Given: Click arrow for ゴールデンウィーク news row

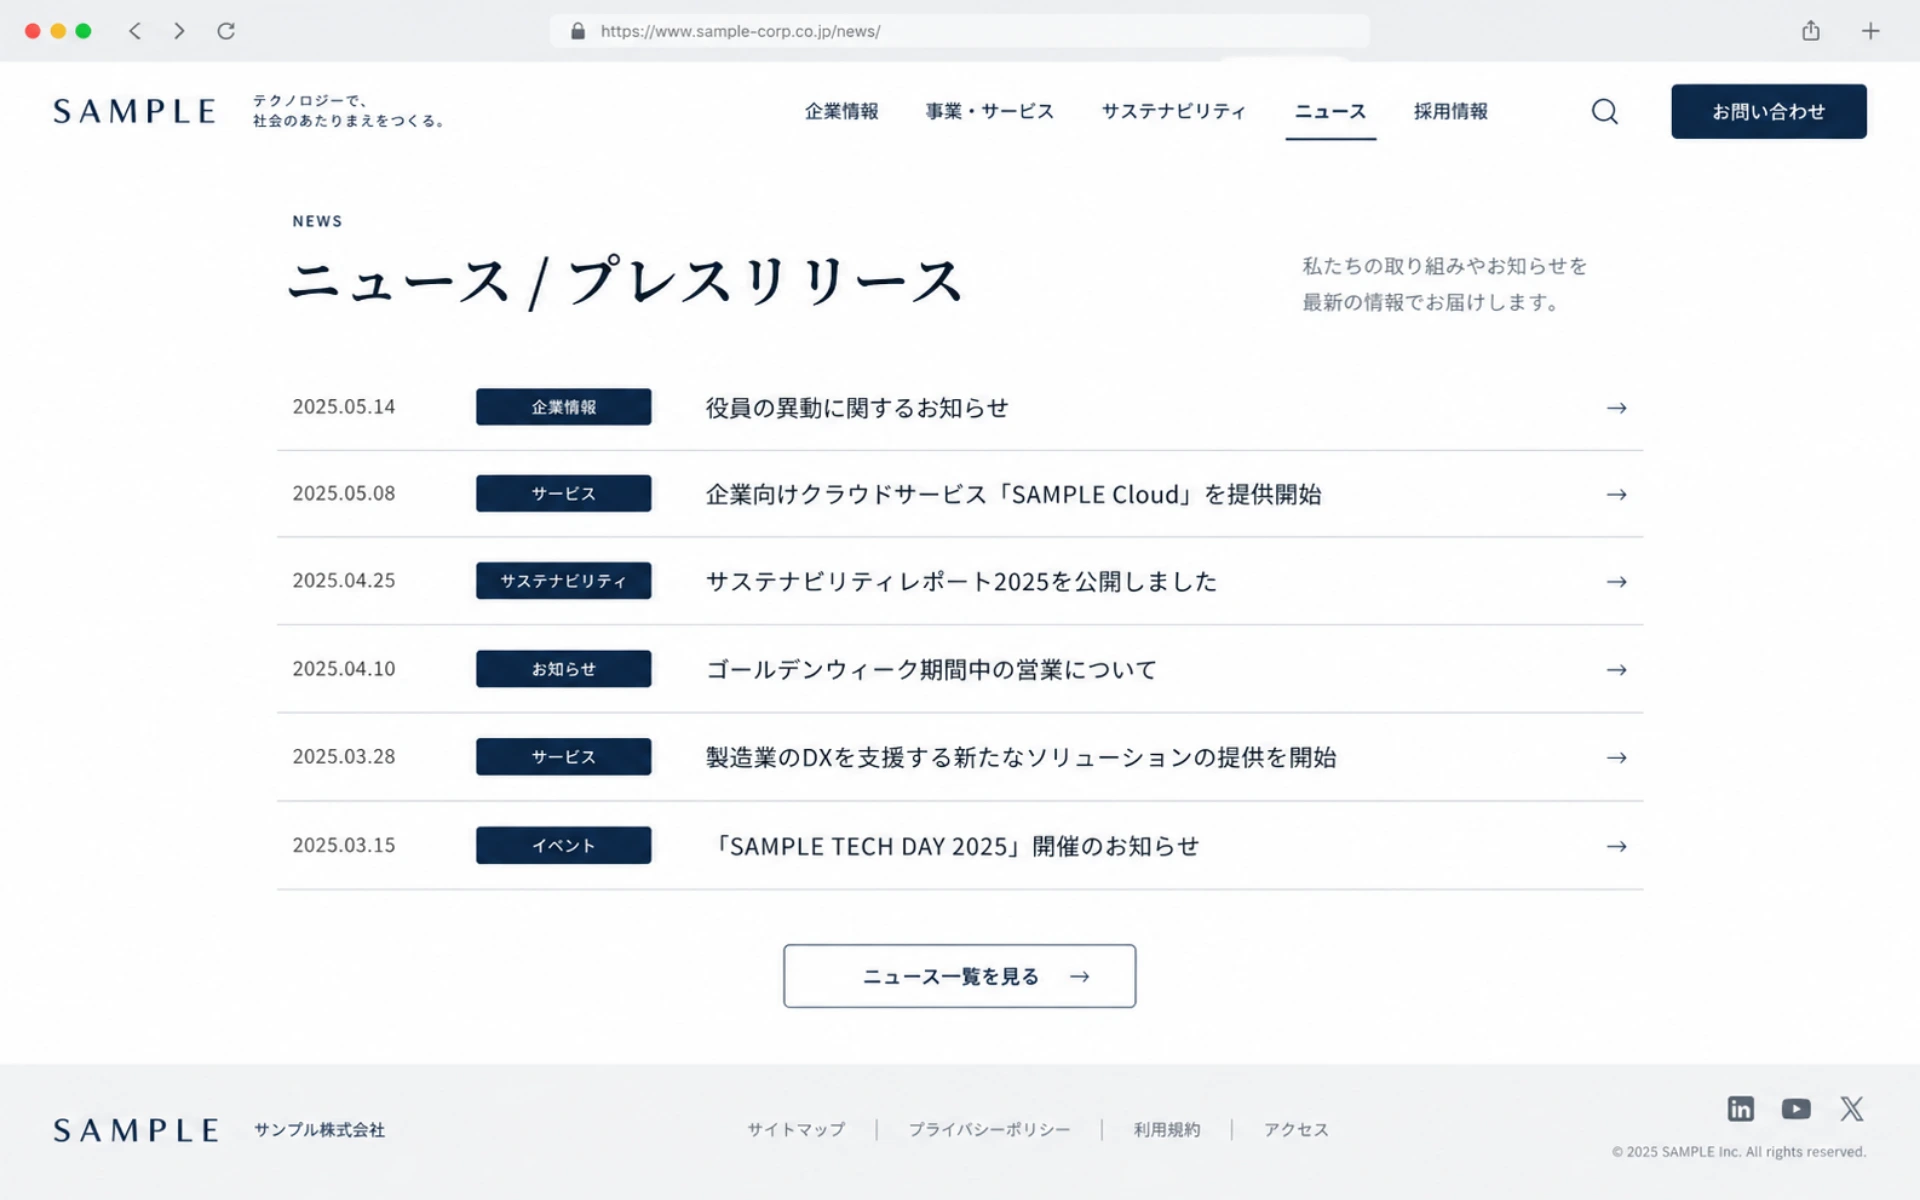Looking at the screenshot, I should click(x=1617, y=670).
